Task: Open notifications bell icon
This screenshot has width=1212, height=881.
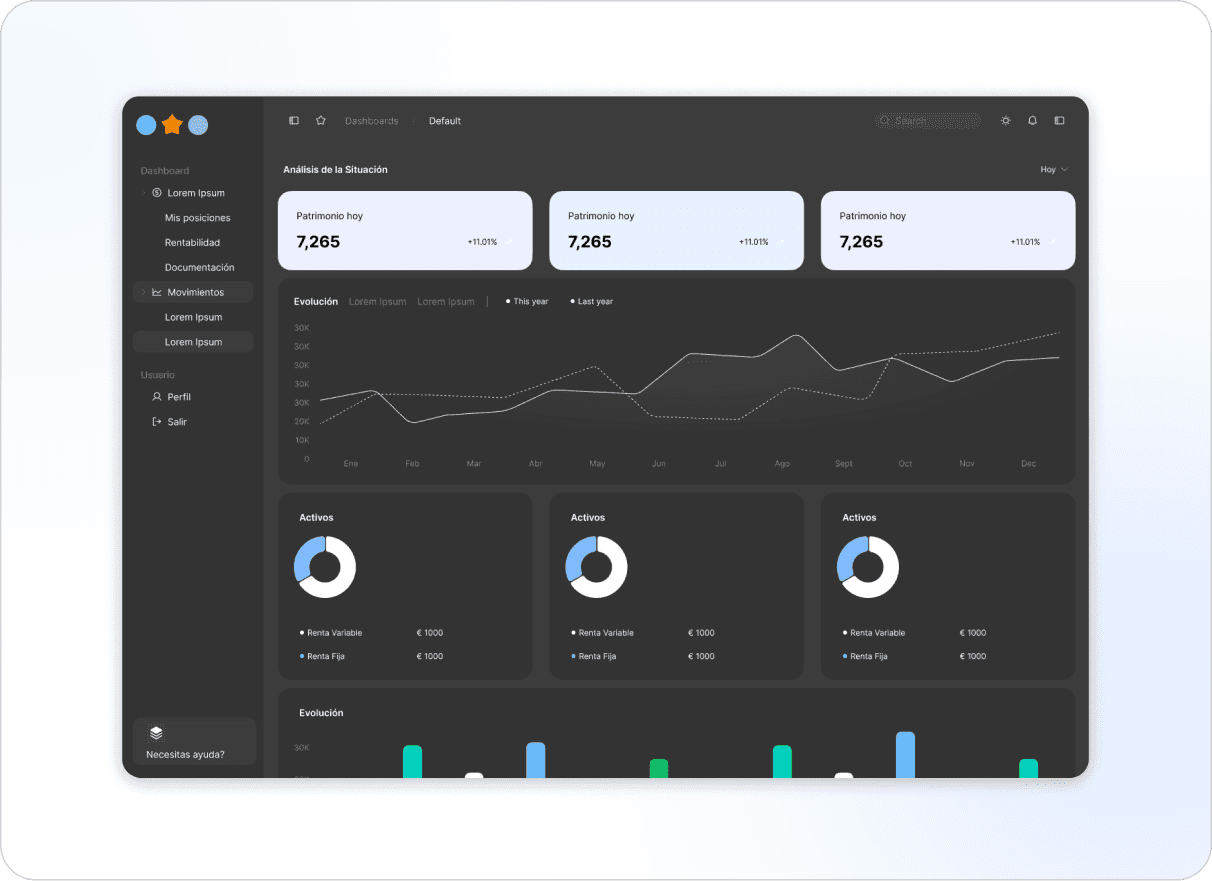Action: 1033,121
